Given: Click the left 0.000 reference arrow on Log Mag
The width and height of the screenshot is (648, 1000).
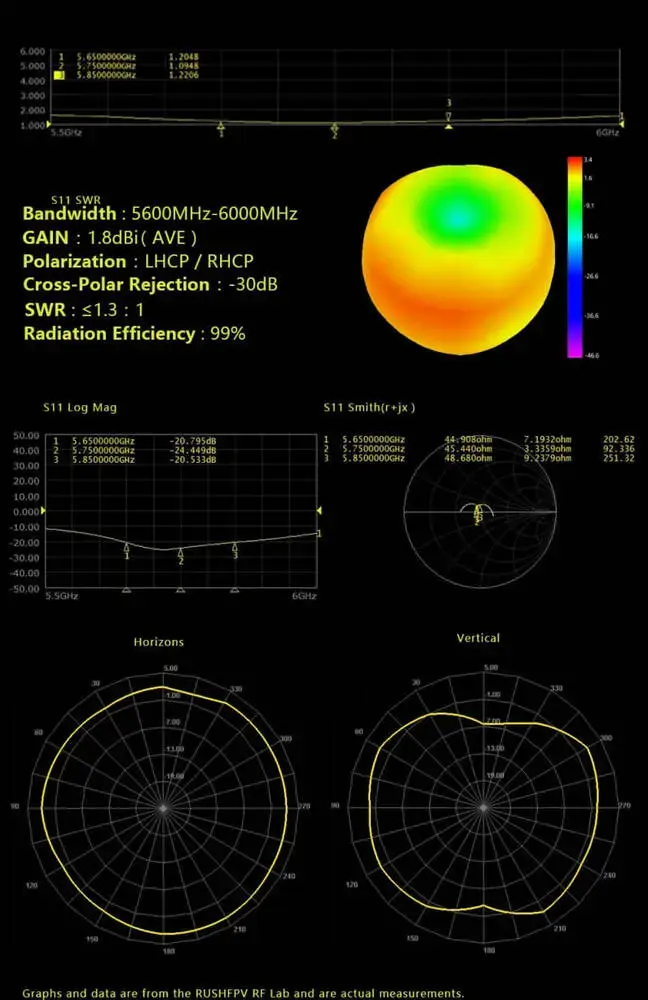Looking at the screenshot, I should [43, 511].
